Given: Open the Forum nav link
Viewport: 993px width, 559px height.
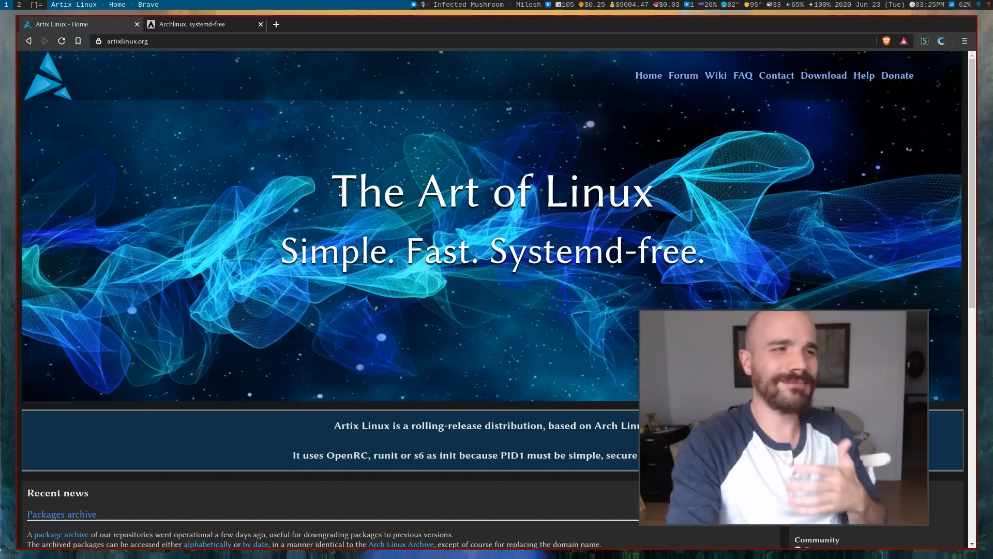Looking at the screenshot, I should pyautogui.click(x=683, y=75).
